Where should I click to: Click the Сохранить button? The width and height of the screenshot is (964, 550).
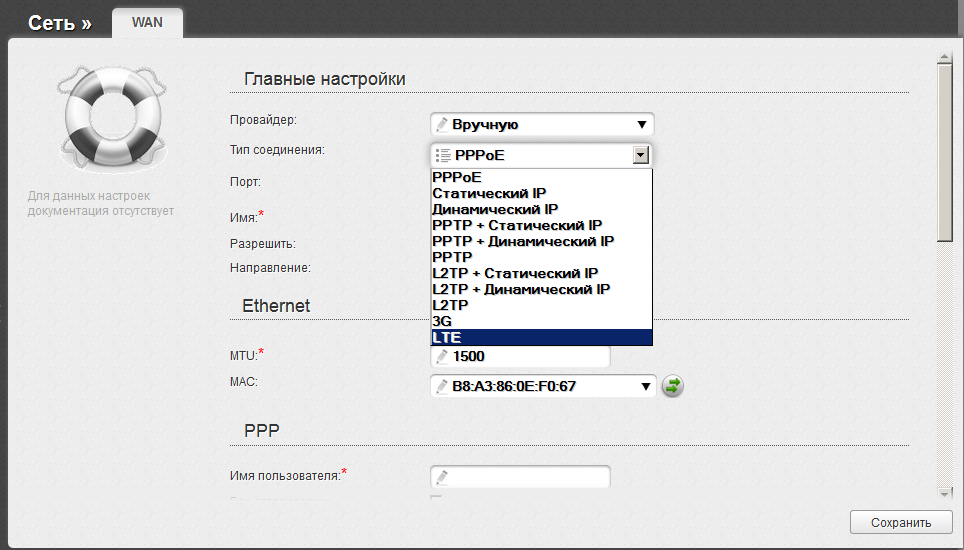tap(901, 522)
